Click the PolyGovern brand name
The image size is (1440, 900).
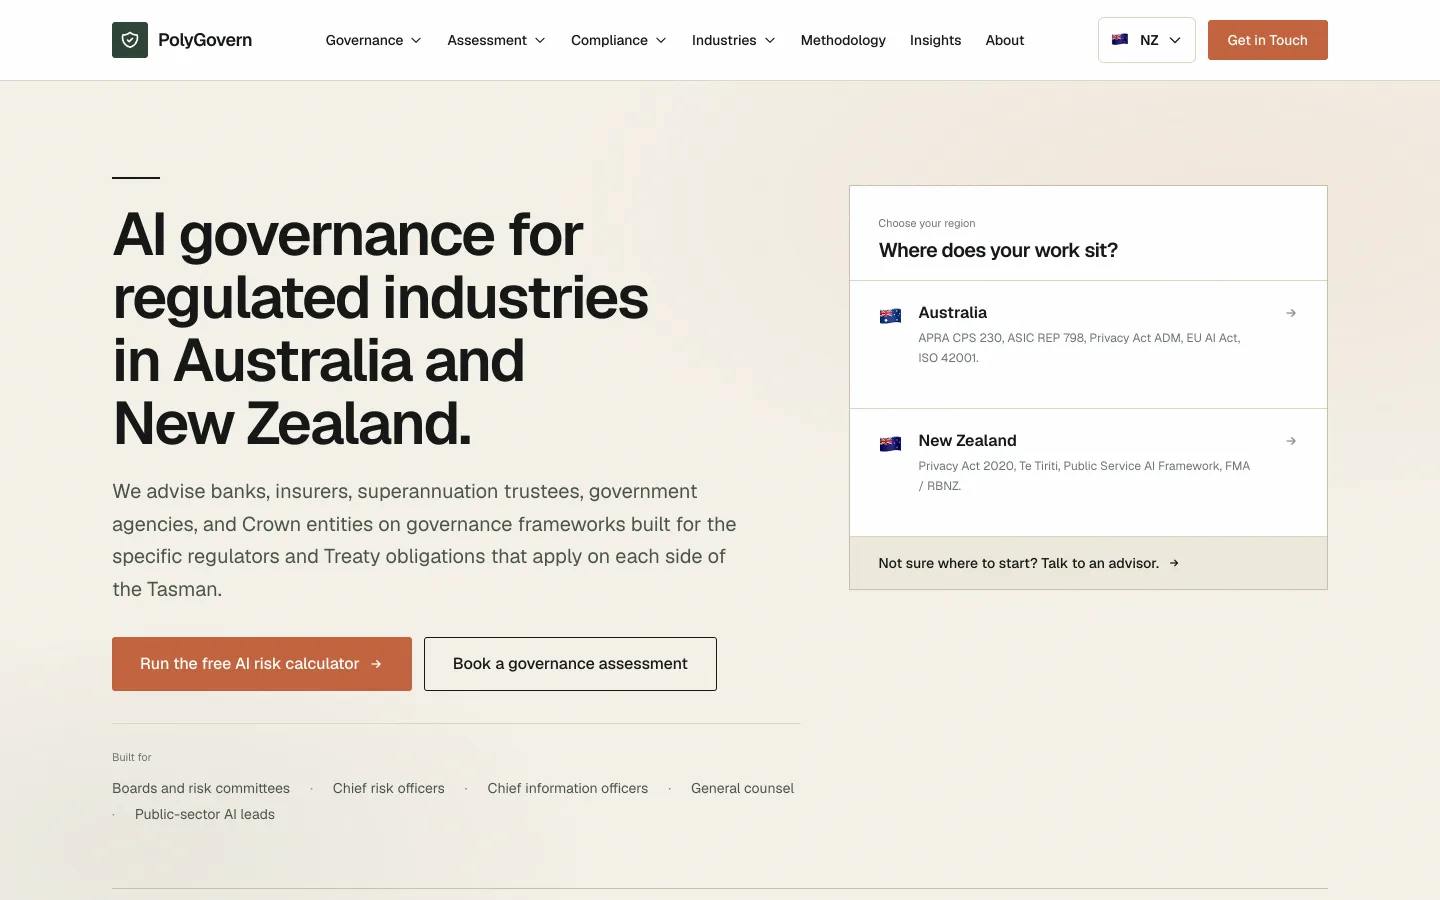[205, 40]
